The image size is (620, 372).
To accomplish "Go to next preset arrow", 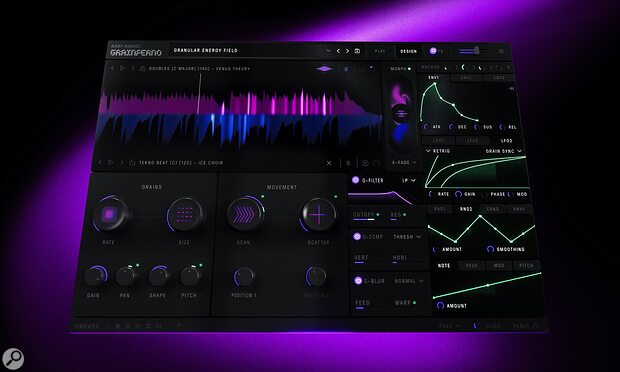I will [348, 51].
